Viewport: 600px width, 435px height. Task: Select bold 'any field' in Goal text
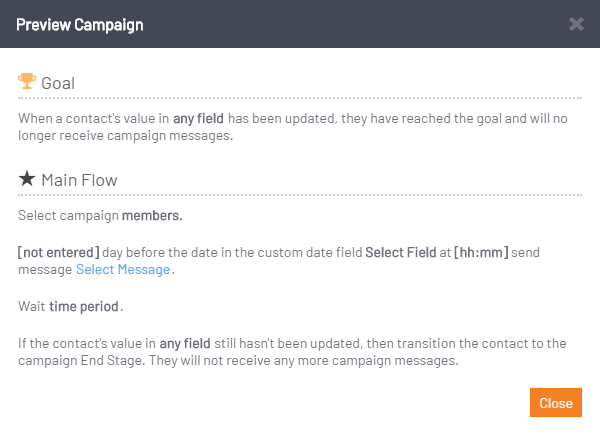click(198, 119)
